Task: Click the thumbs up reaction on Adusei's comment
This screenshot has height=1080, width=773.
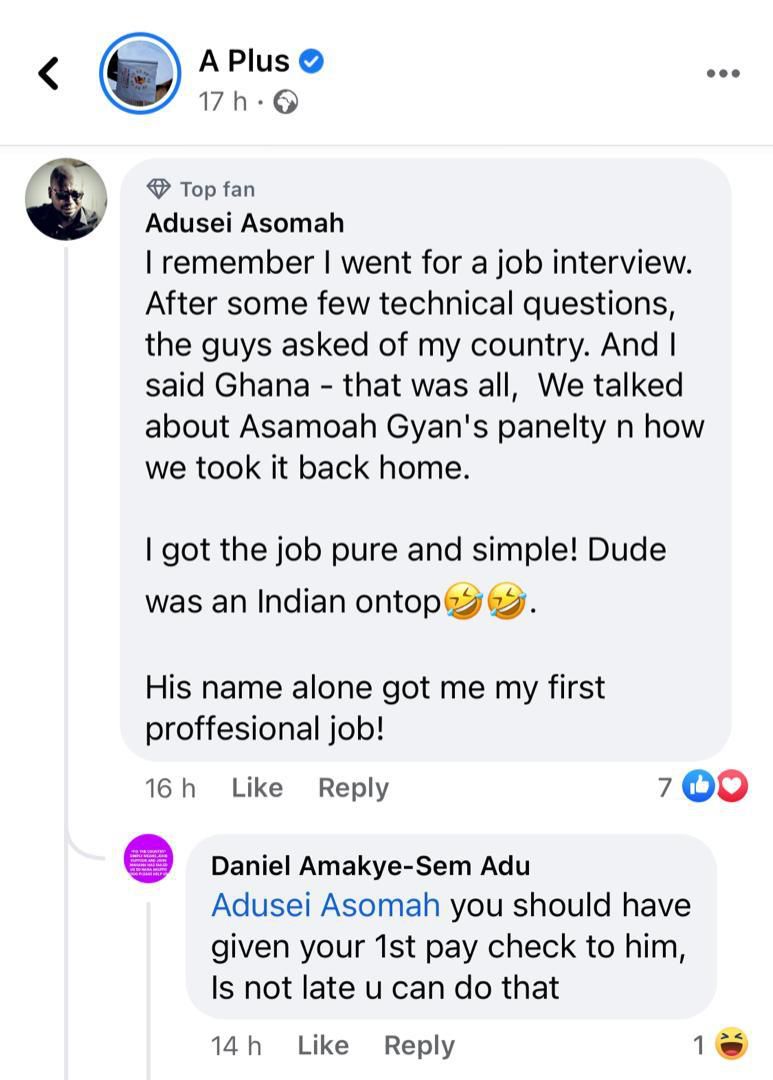Action: tap(699, 787)
